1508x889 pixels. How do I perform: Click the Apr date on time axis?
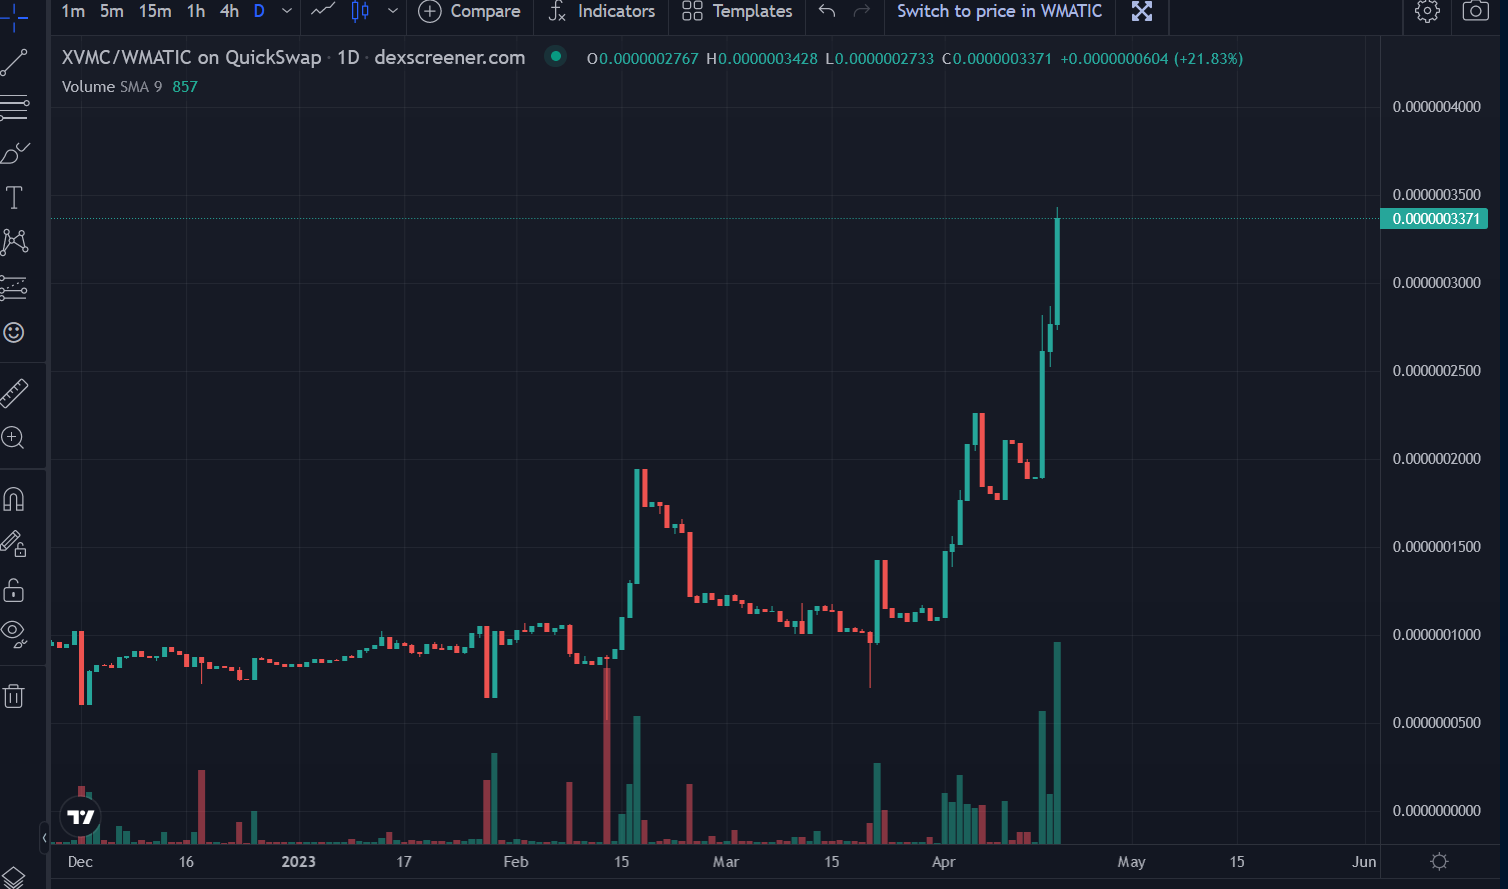[943, 862]
